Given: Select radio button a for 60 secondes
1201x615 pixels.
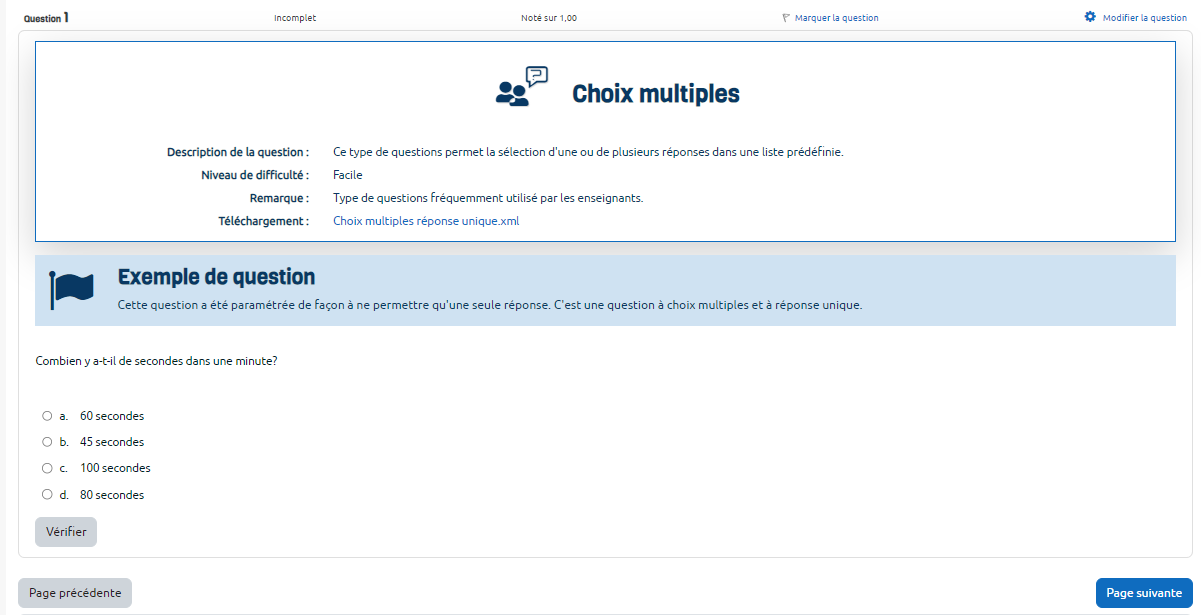Looking at the screenshot, I should [47, 416].
